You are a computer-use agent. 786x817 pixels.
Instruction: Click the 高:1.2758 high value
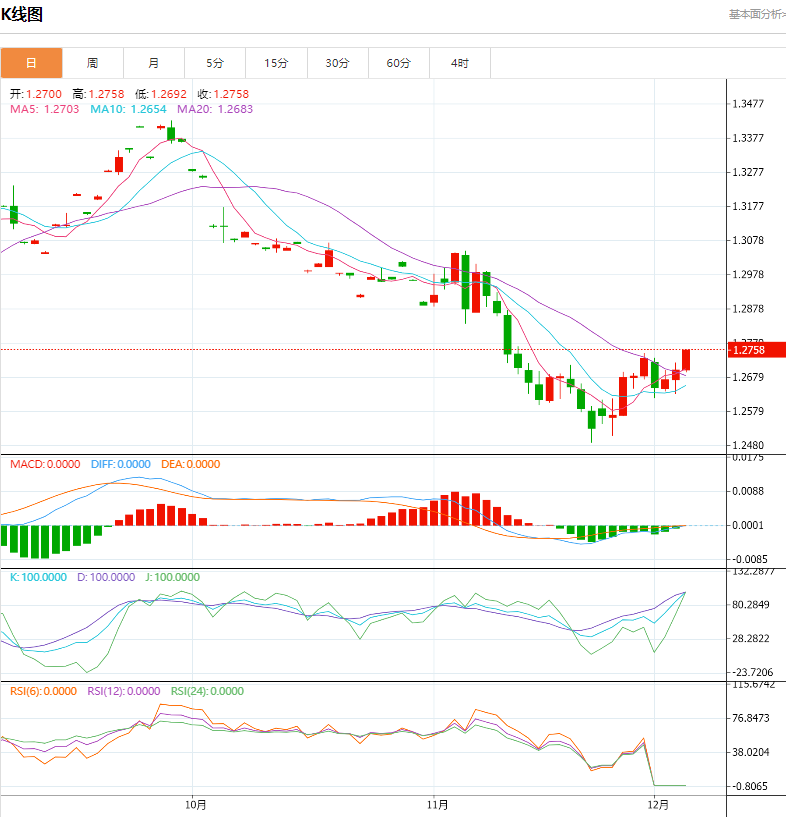(x=98, y=94)
